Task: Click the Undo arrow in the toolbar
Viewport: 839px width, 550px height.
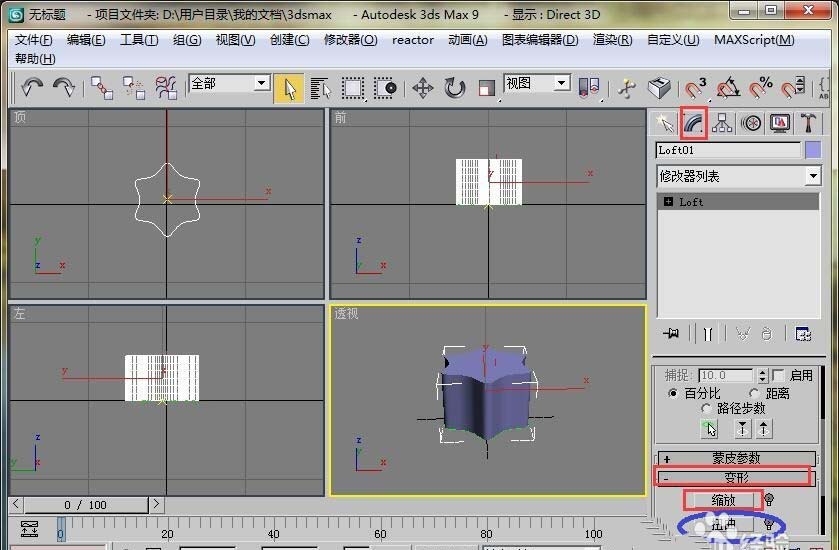Action: [x=31, y=88]
